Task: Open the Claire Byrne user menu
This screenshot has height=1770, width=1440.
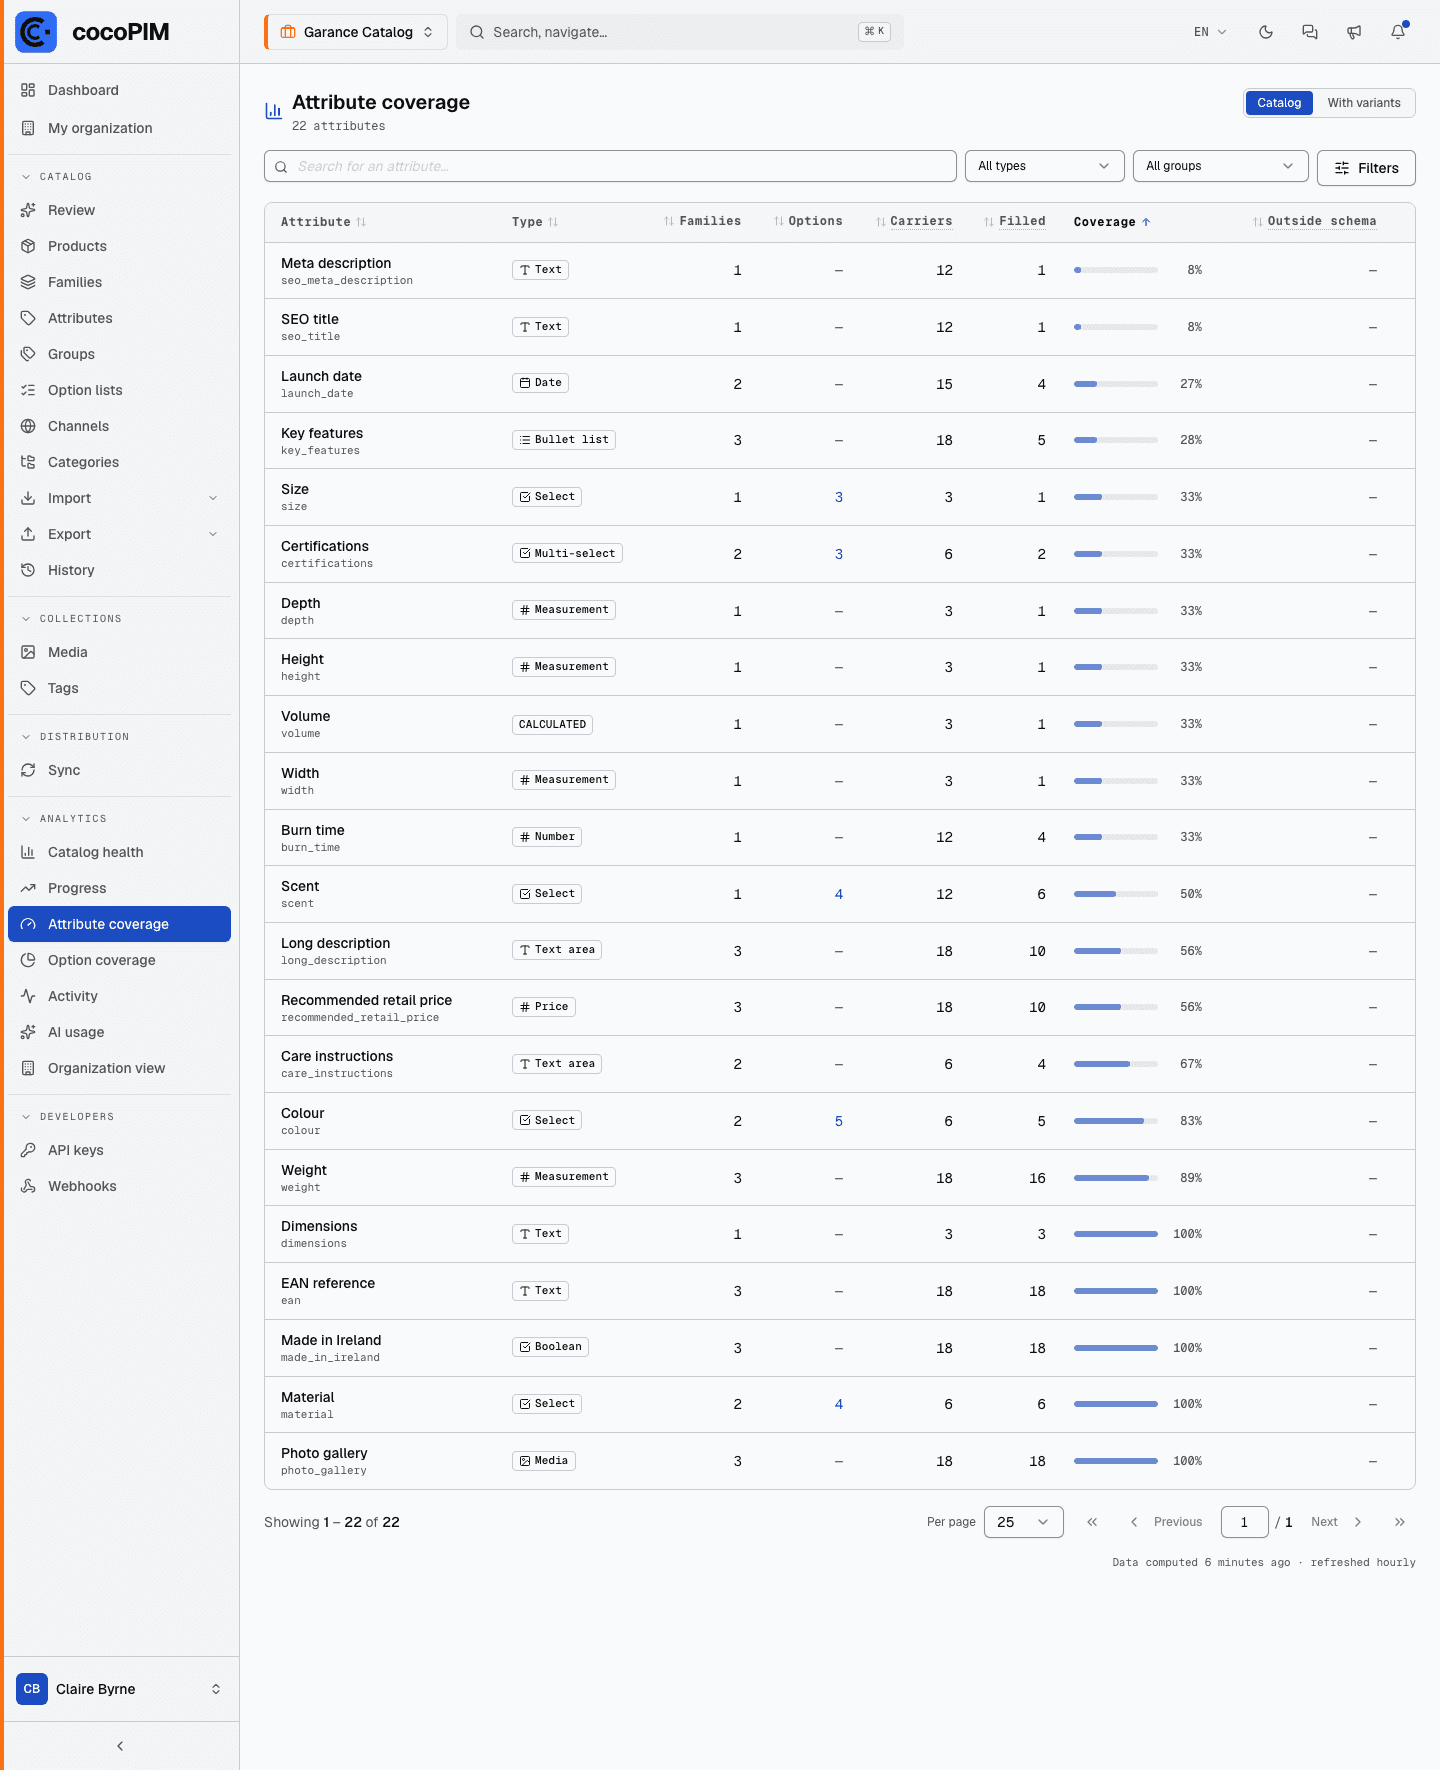Action: pos(119,1689)
